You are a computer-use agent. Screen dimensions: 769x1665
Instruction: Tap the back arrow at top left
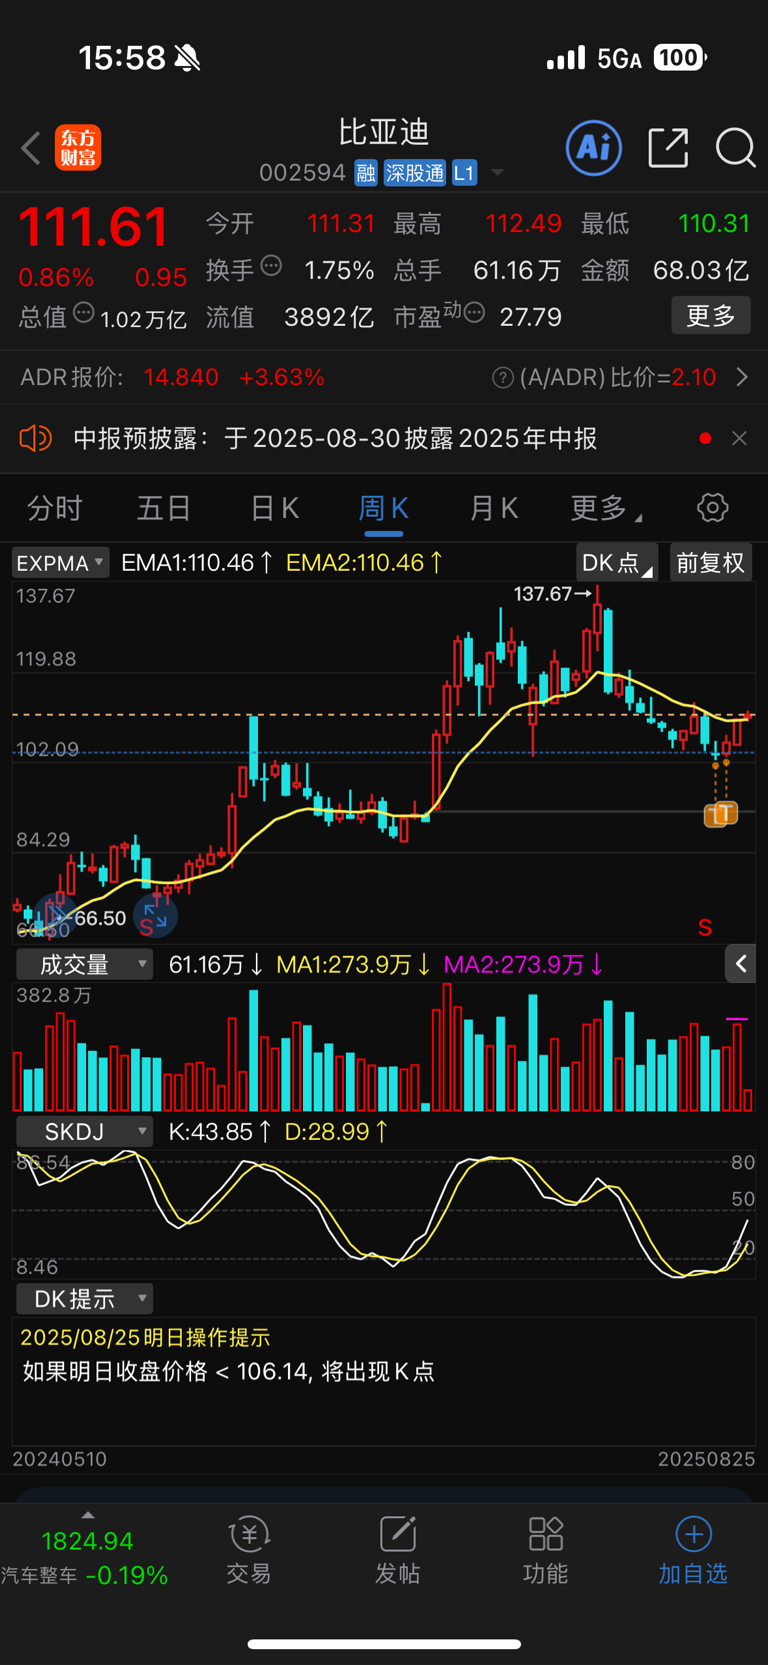coord(31,148)
